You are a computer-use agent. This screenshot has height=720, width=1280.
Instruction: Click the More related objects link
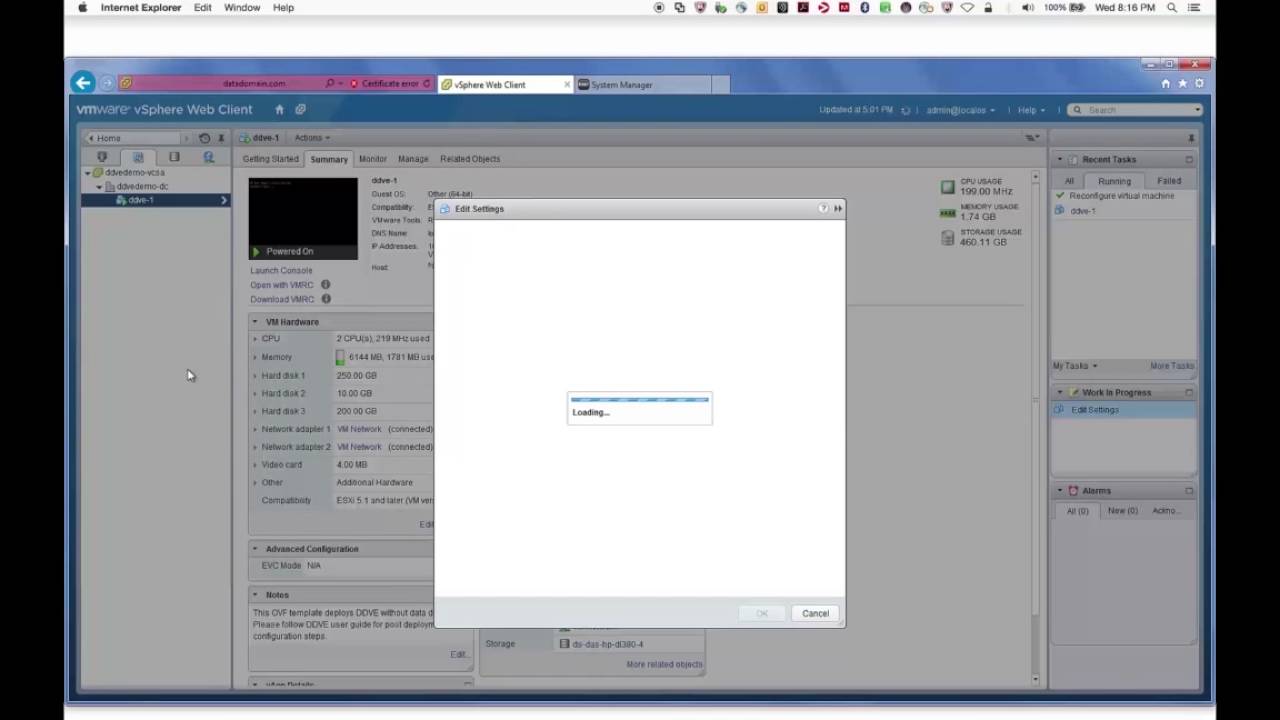pos(664,664)
